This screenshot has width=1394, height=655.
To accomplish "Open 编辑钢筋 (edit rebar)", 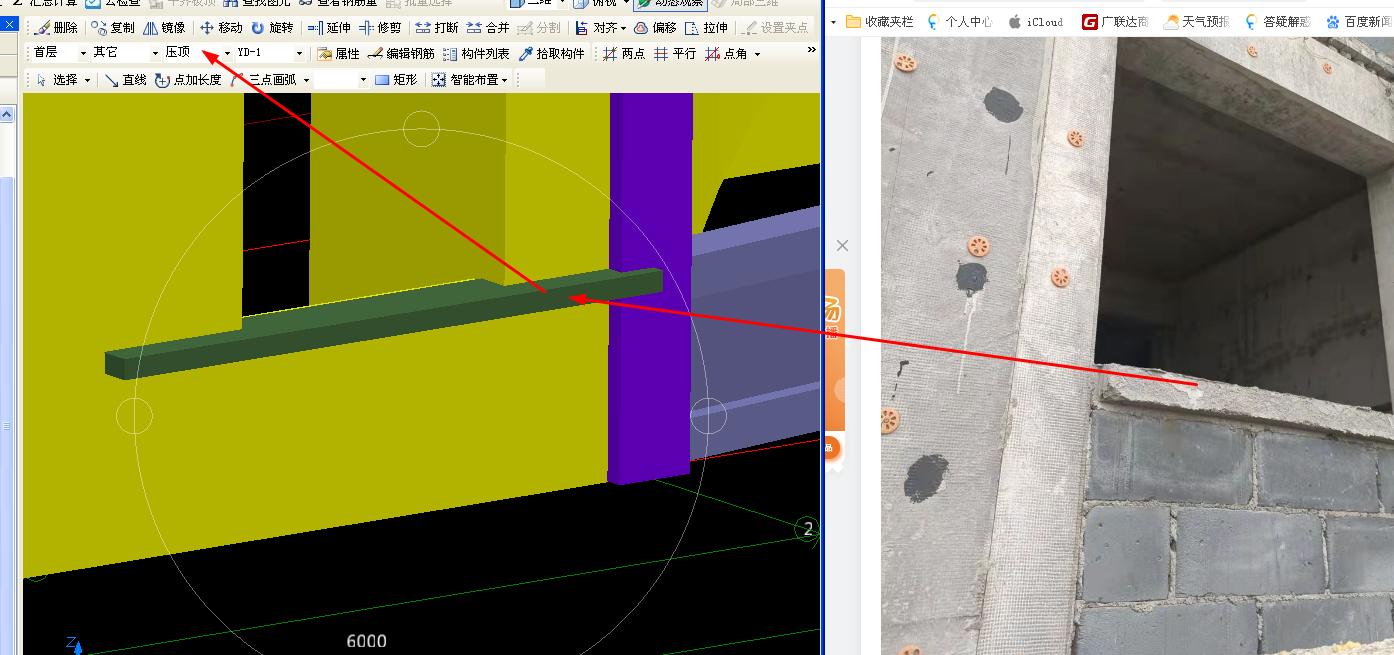I will coord(401,54).
